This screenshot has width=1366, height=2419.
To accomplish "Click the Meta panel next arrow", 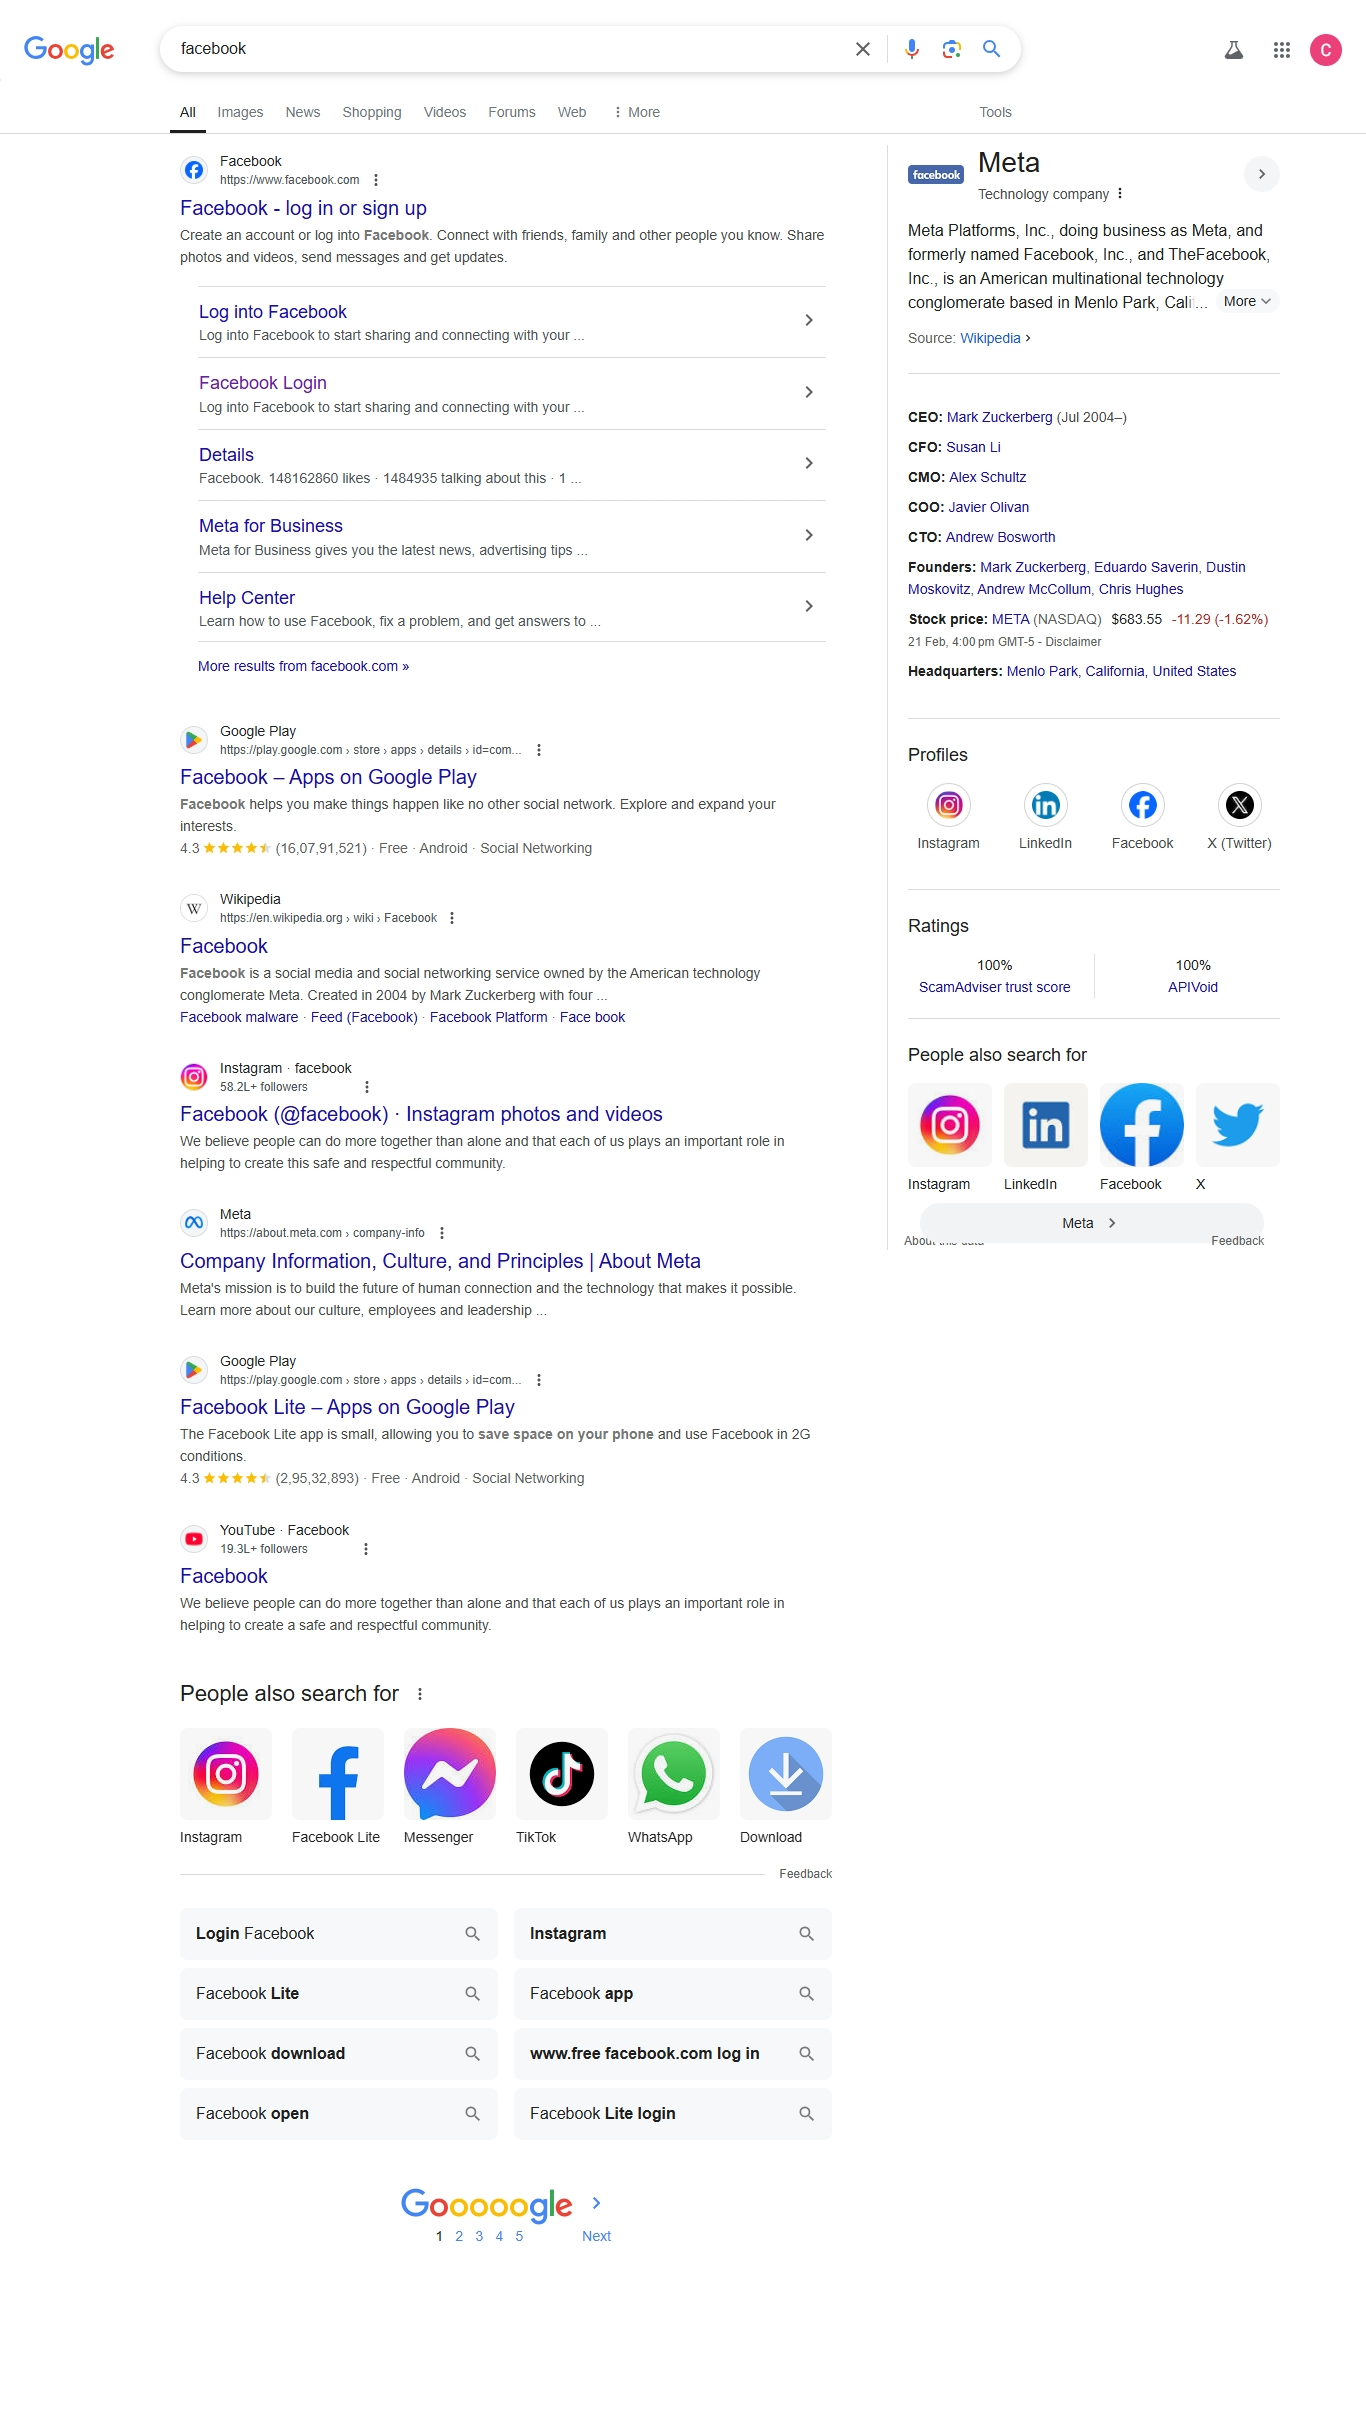I will 1262,174.
